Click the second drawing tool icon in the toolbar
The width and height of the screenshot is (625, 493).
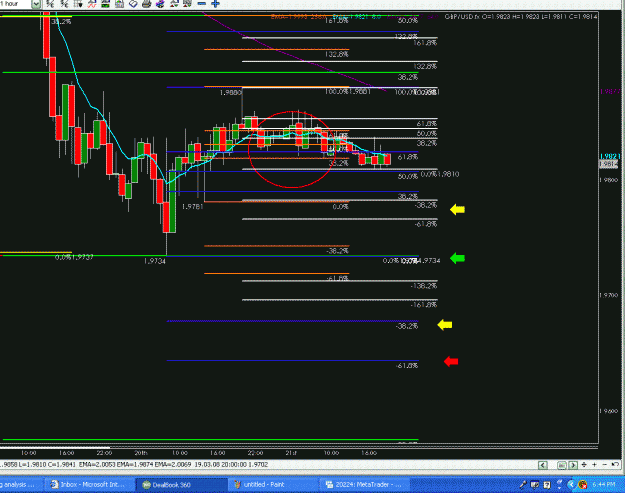(x=64, y=4)
